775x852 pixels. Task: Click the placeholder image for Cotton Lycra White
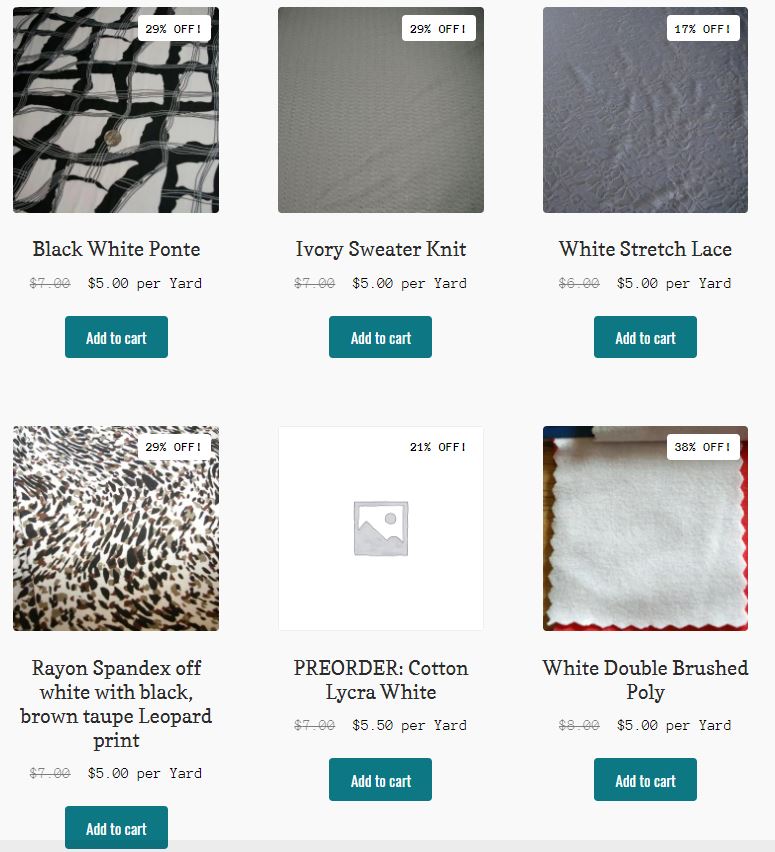tap(380, 528)
